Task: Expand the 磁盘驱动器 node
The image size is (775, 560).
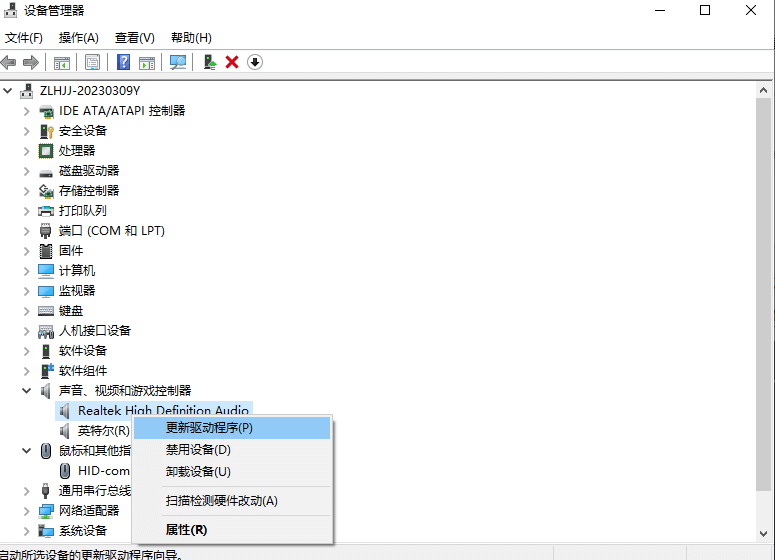Action: coord(27,171)
